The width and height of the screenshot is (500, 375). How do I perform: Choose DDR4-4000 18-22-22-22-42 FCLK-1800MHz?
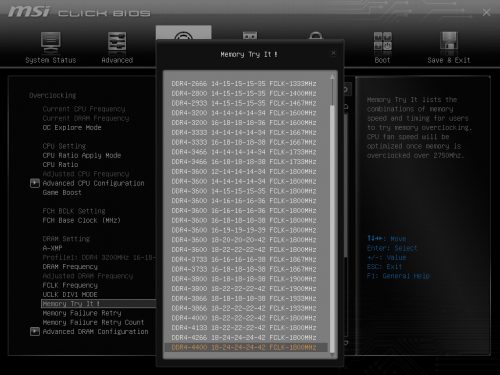[244, 318]
